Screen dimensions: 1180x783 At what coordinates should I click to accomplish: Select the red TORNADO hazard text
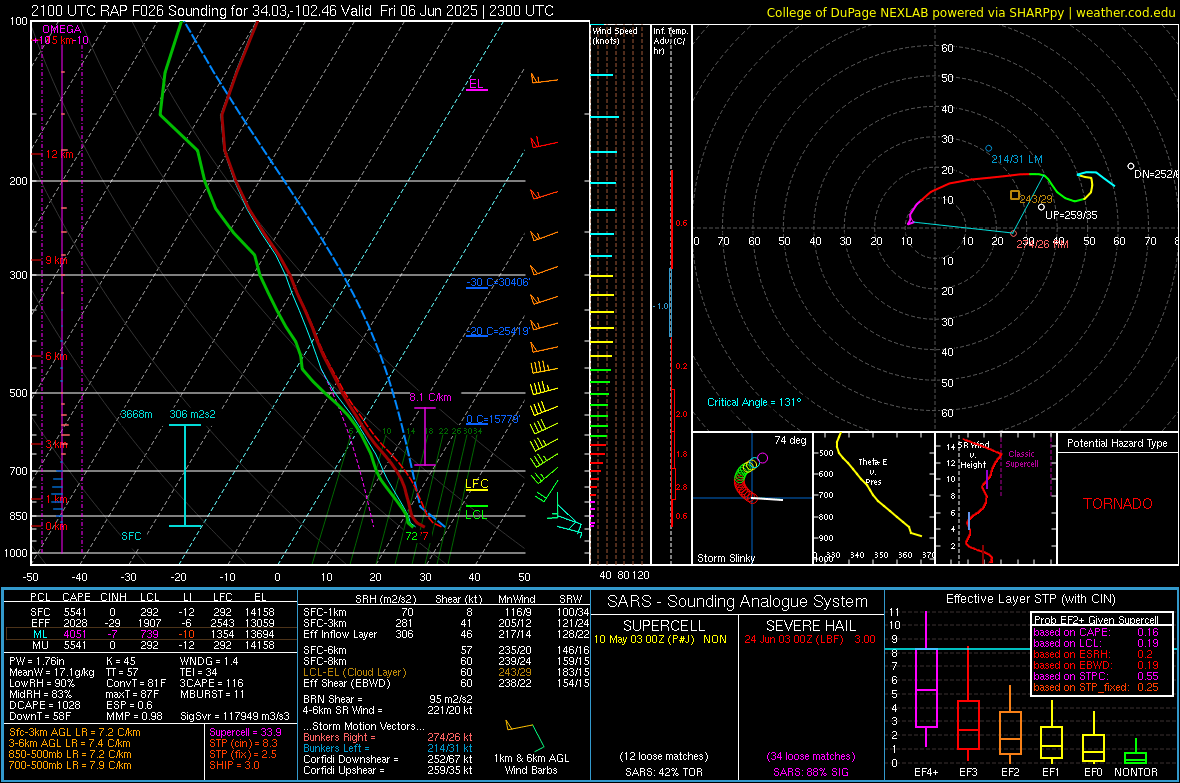1118,504
